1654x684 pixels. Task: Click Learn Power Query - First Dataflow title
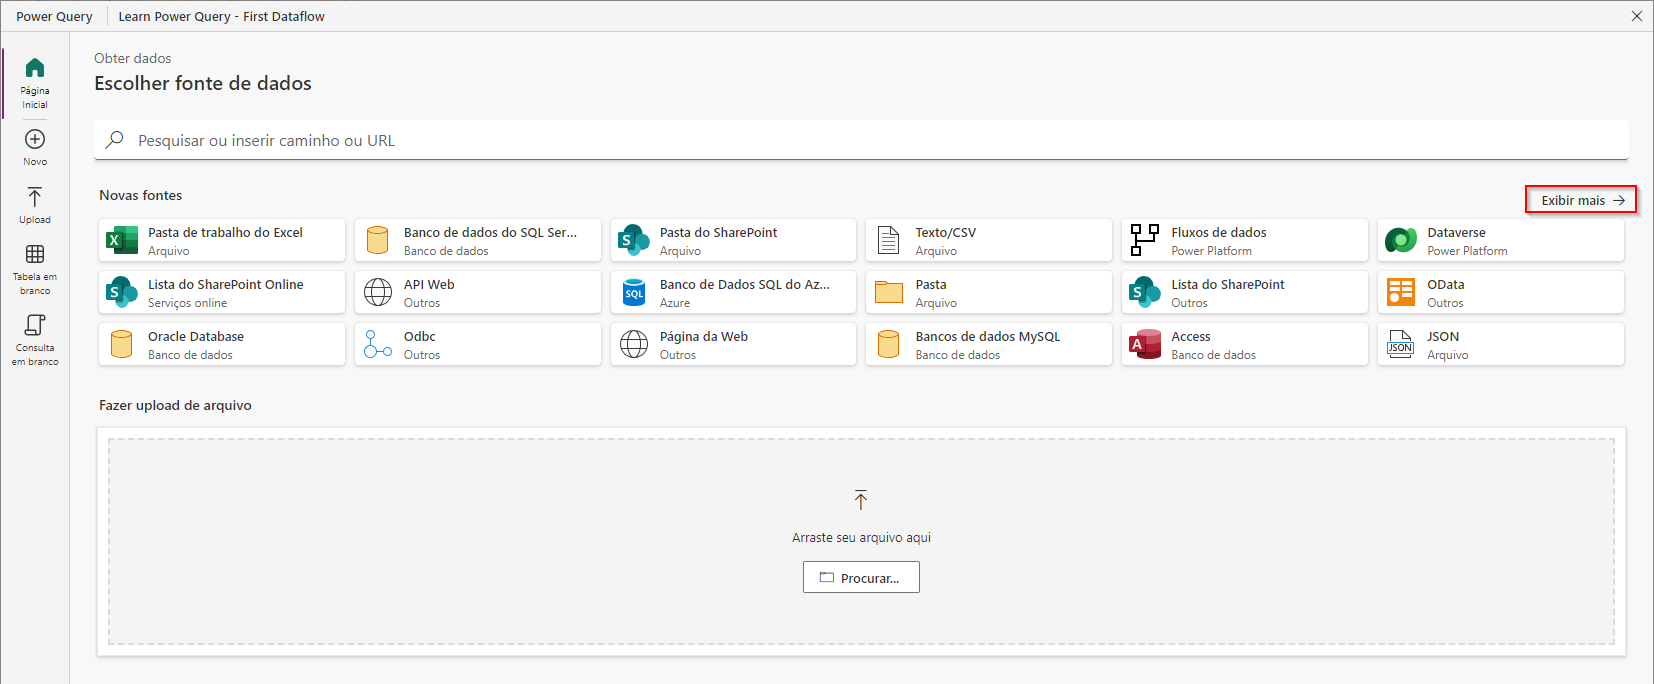[x=221, y=16]
